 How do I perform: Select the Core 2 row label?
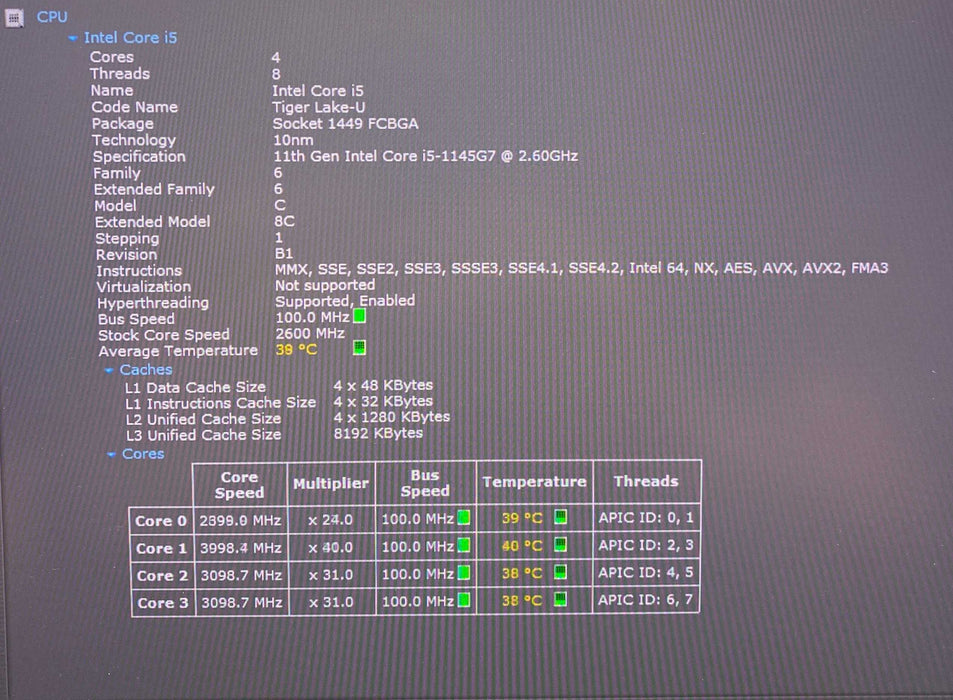162,576
